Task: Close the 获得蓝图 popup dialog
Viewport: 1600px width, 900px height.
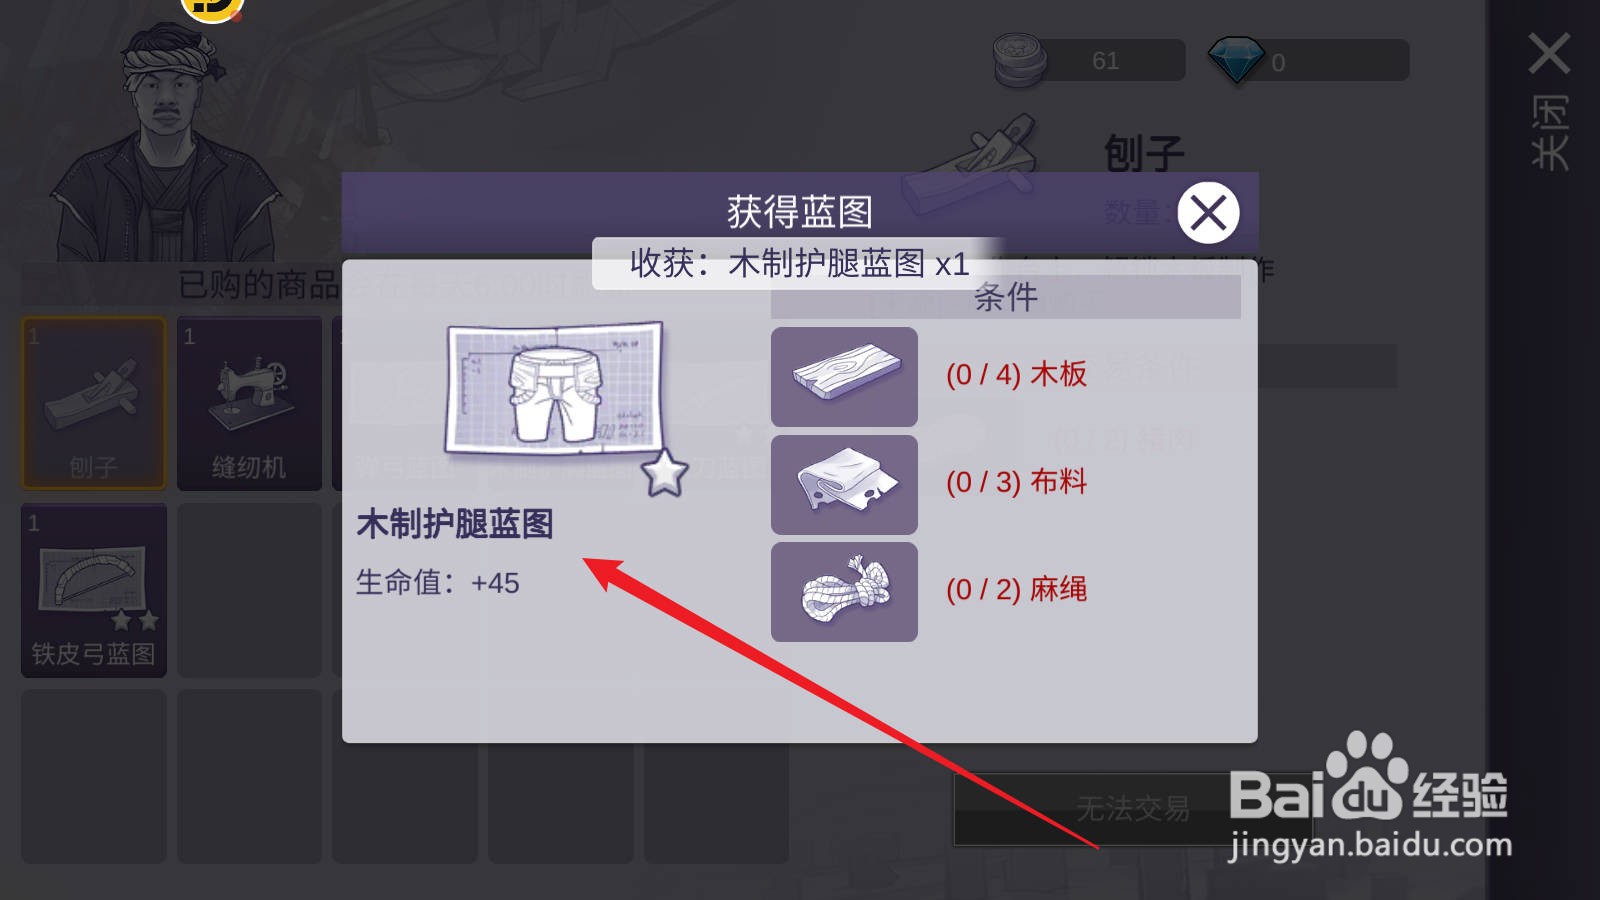Action: coord(1208,212)
